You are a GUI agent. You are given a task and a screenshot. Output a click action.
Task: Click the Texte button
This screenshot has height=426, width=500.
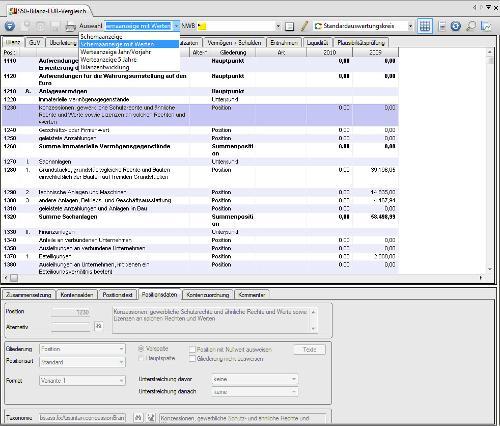309,349
